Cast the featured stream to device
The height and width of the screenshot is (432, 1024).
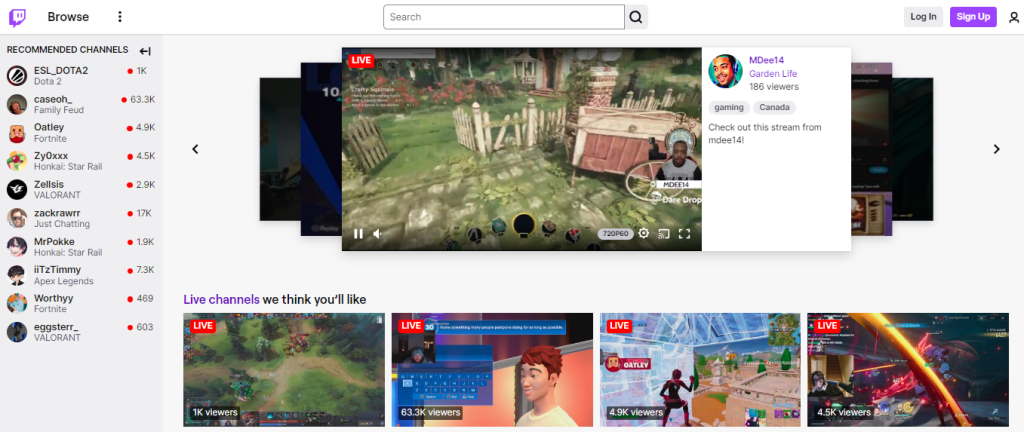(664, 233)
